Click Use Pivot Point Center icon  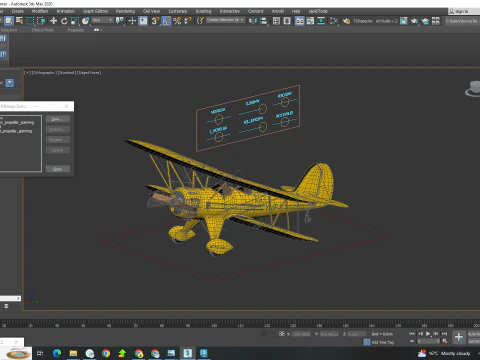(119, 21)
